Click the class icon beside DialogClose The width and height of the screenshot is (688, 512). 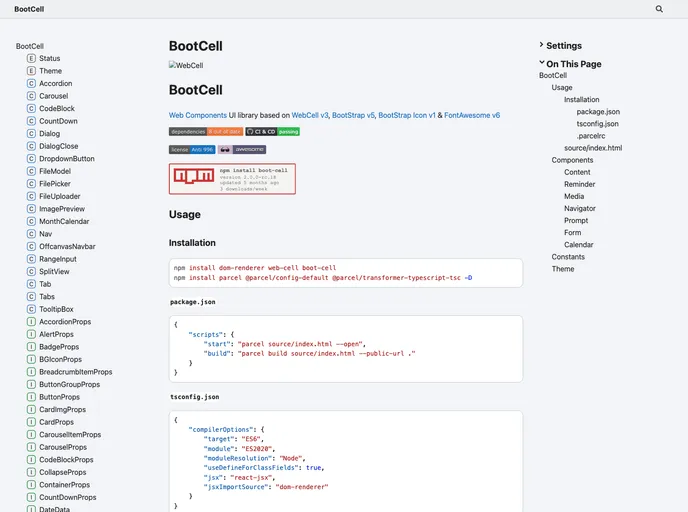(x=31, y=146)
